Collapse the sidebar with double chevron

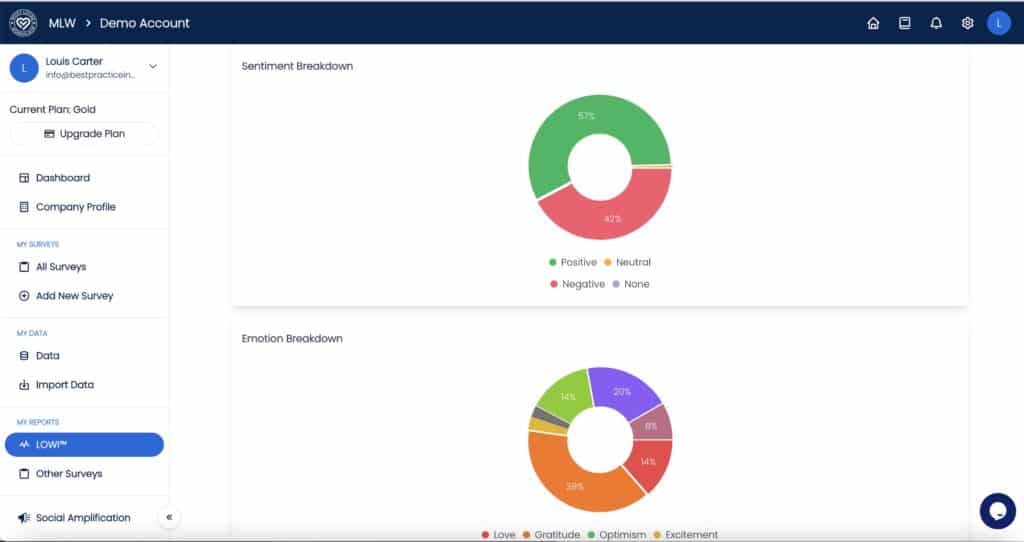[169, 517]
